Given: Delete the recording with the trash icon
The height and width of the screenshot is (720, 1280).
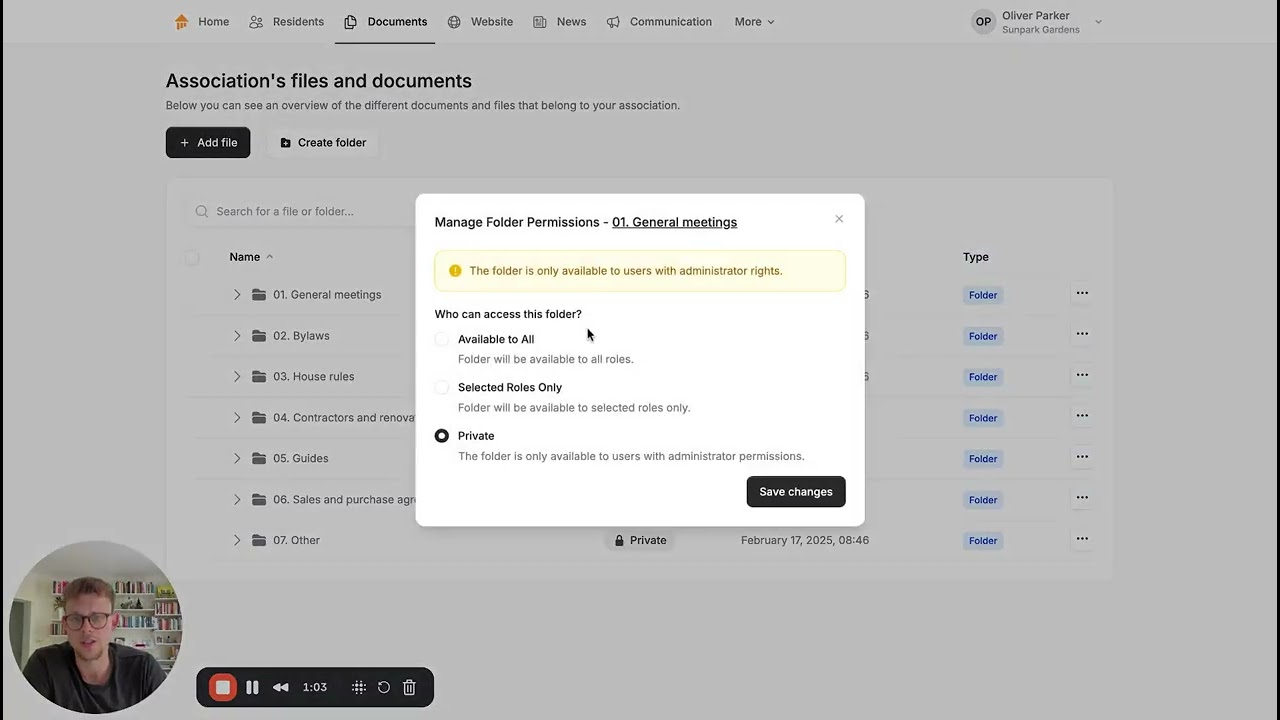Looking at the screenshot, I should click(x=409, y=687).
